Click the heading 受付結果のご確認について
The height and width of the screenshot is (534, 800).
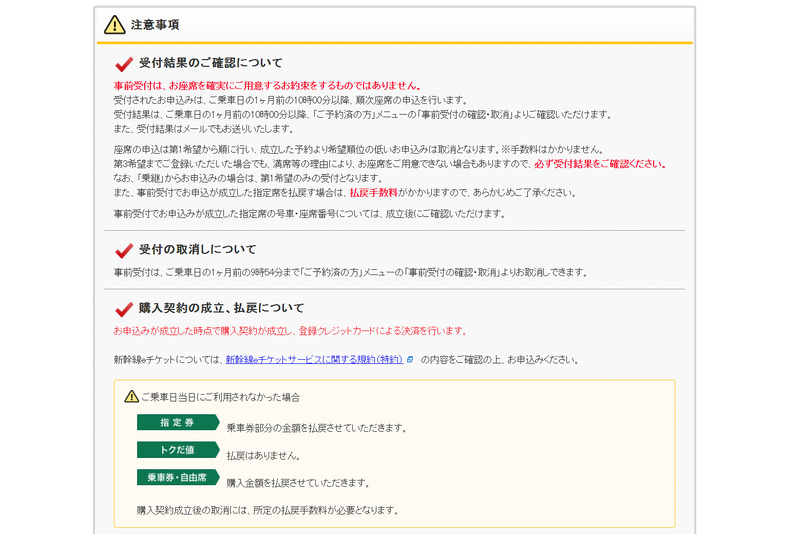click(211, 63)
